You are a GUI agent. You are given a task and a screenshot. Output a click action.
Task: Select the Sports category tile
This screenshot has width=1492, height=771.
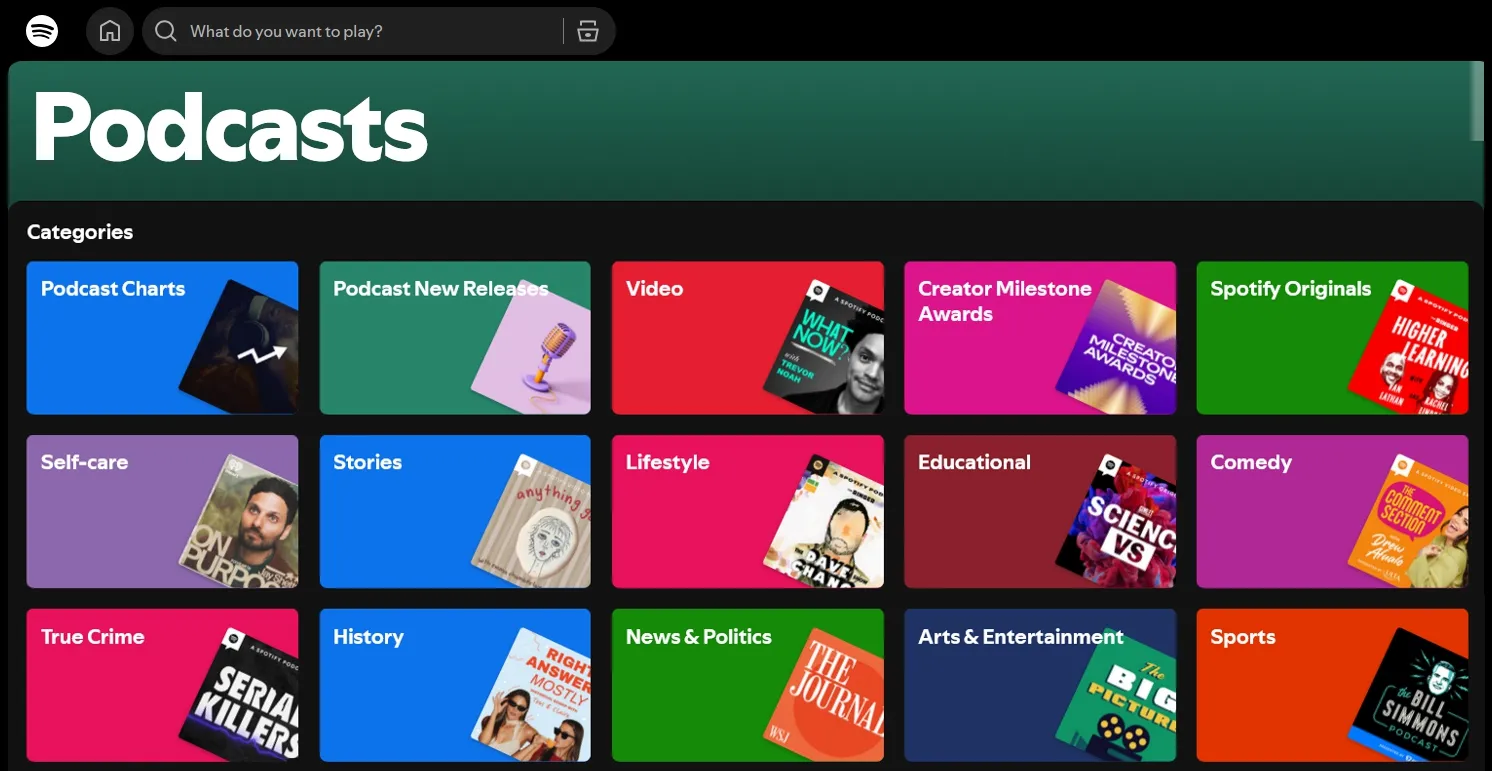[x=1332, y=685]
